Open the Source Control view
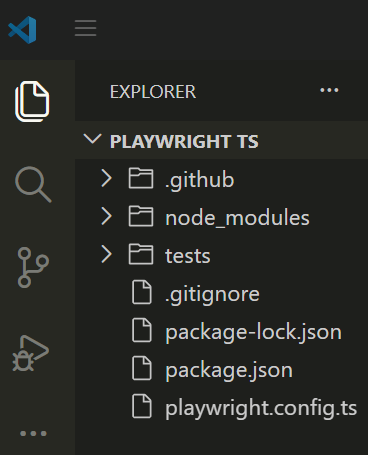 pyautogui.click(x=33, y=267)
